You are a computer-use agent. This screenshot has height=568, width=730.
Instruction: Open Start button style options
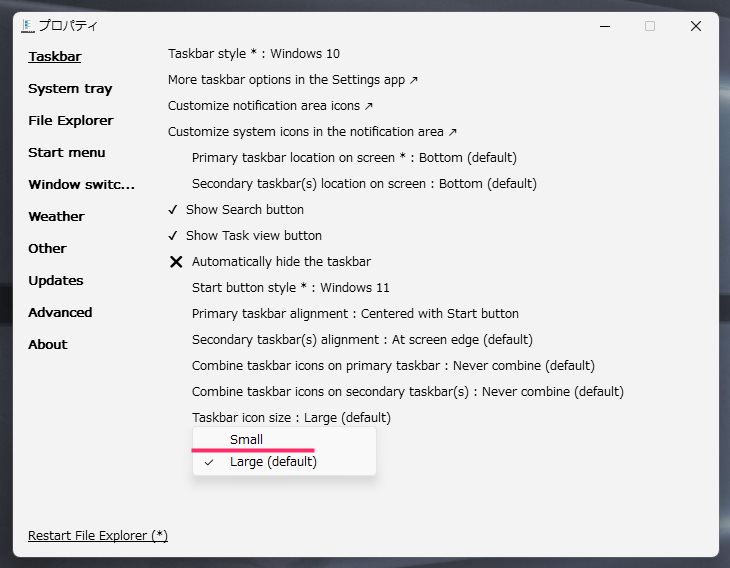click(x=291, y=287)
